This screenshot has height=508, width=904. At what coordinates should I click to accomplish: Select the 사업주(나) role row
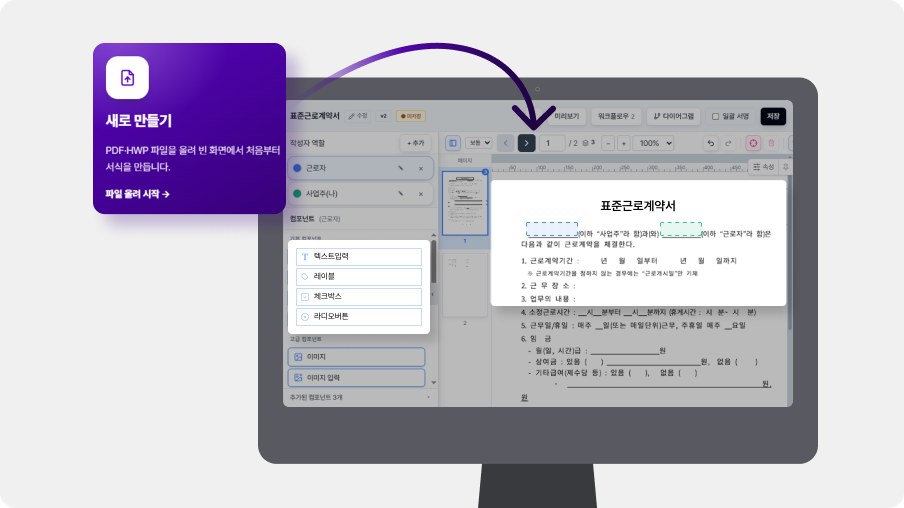(x=360, y=194)
